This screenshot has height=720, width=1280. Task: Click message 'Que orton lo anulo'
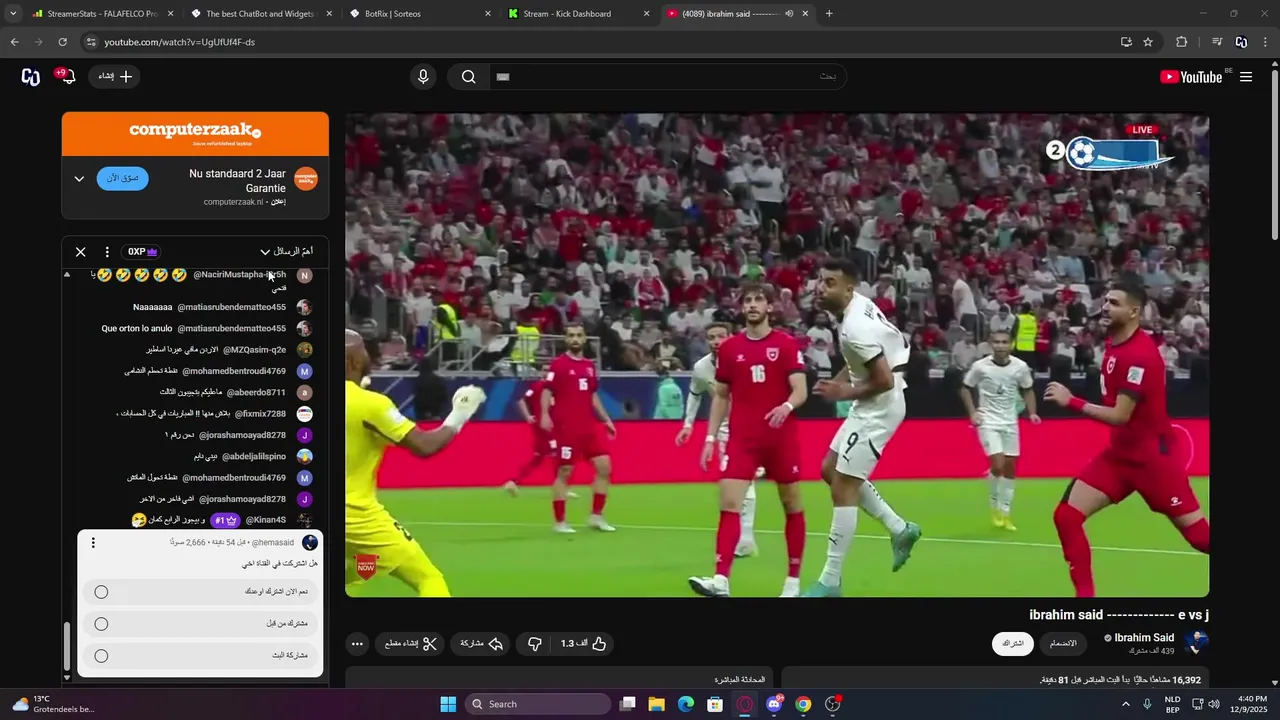pyautogui.click(x=137, y=328)
